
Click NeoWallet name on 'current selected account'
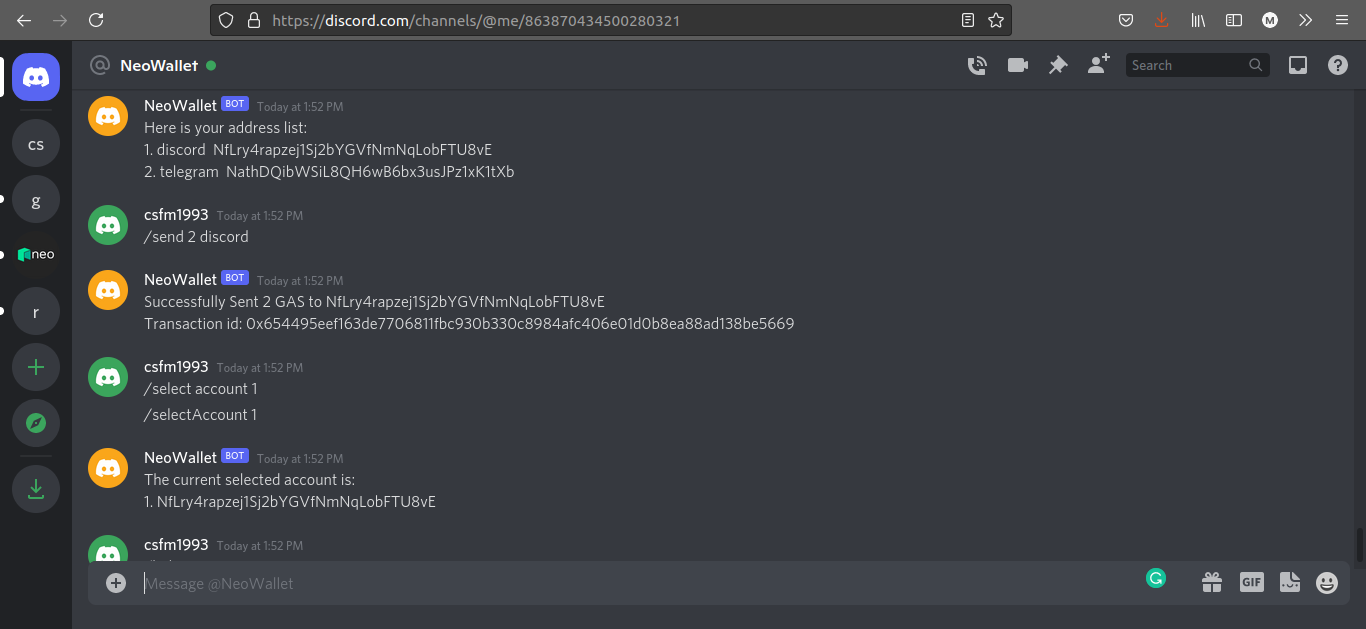coord(180,457)
